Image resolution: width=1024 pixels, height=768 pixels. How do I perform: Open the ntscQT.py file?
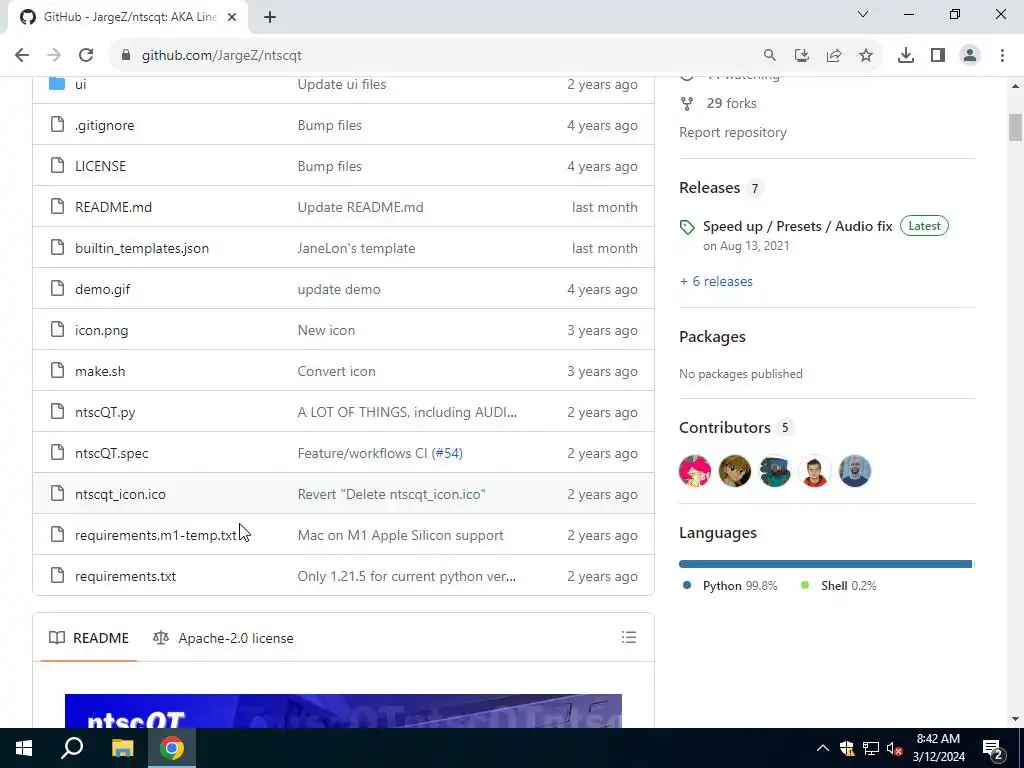click(x=105, y=412)
